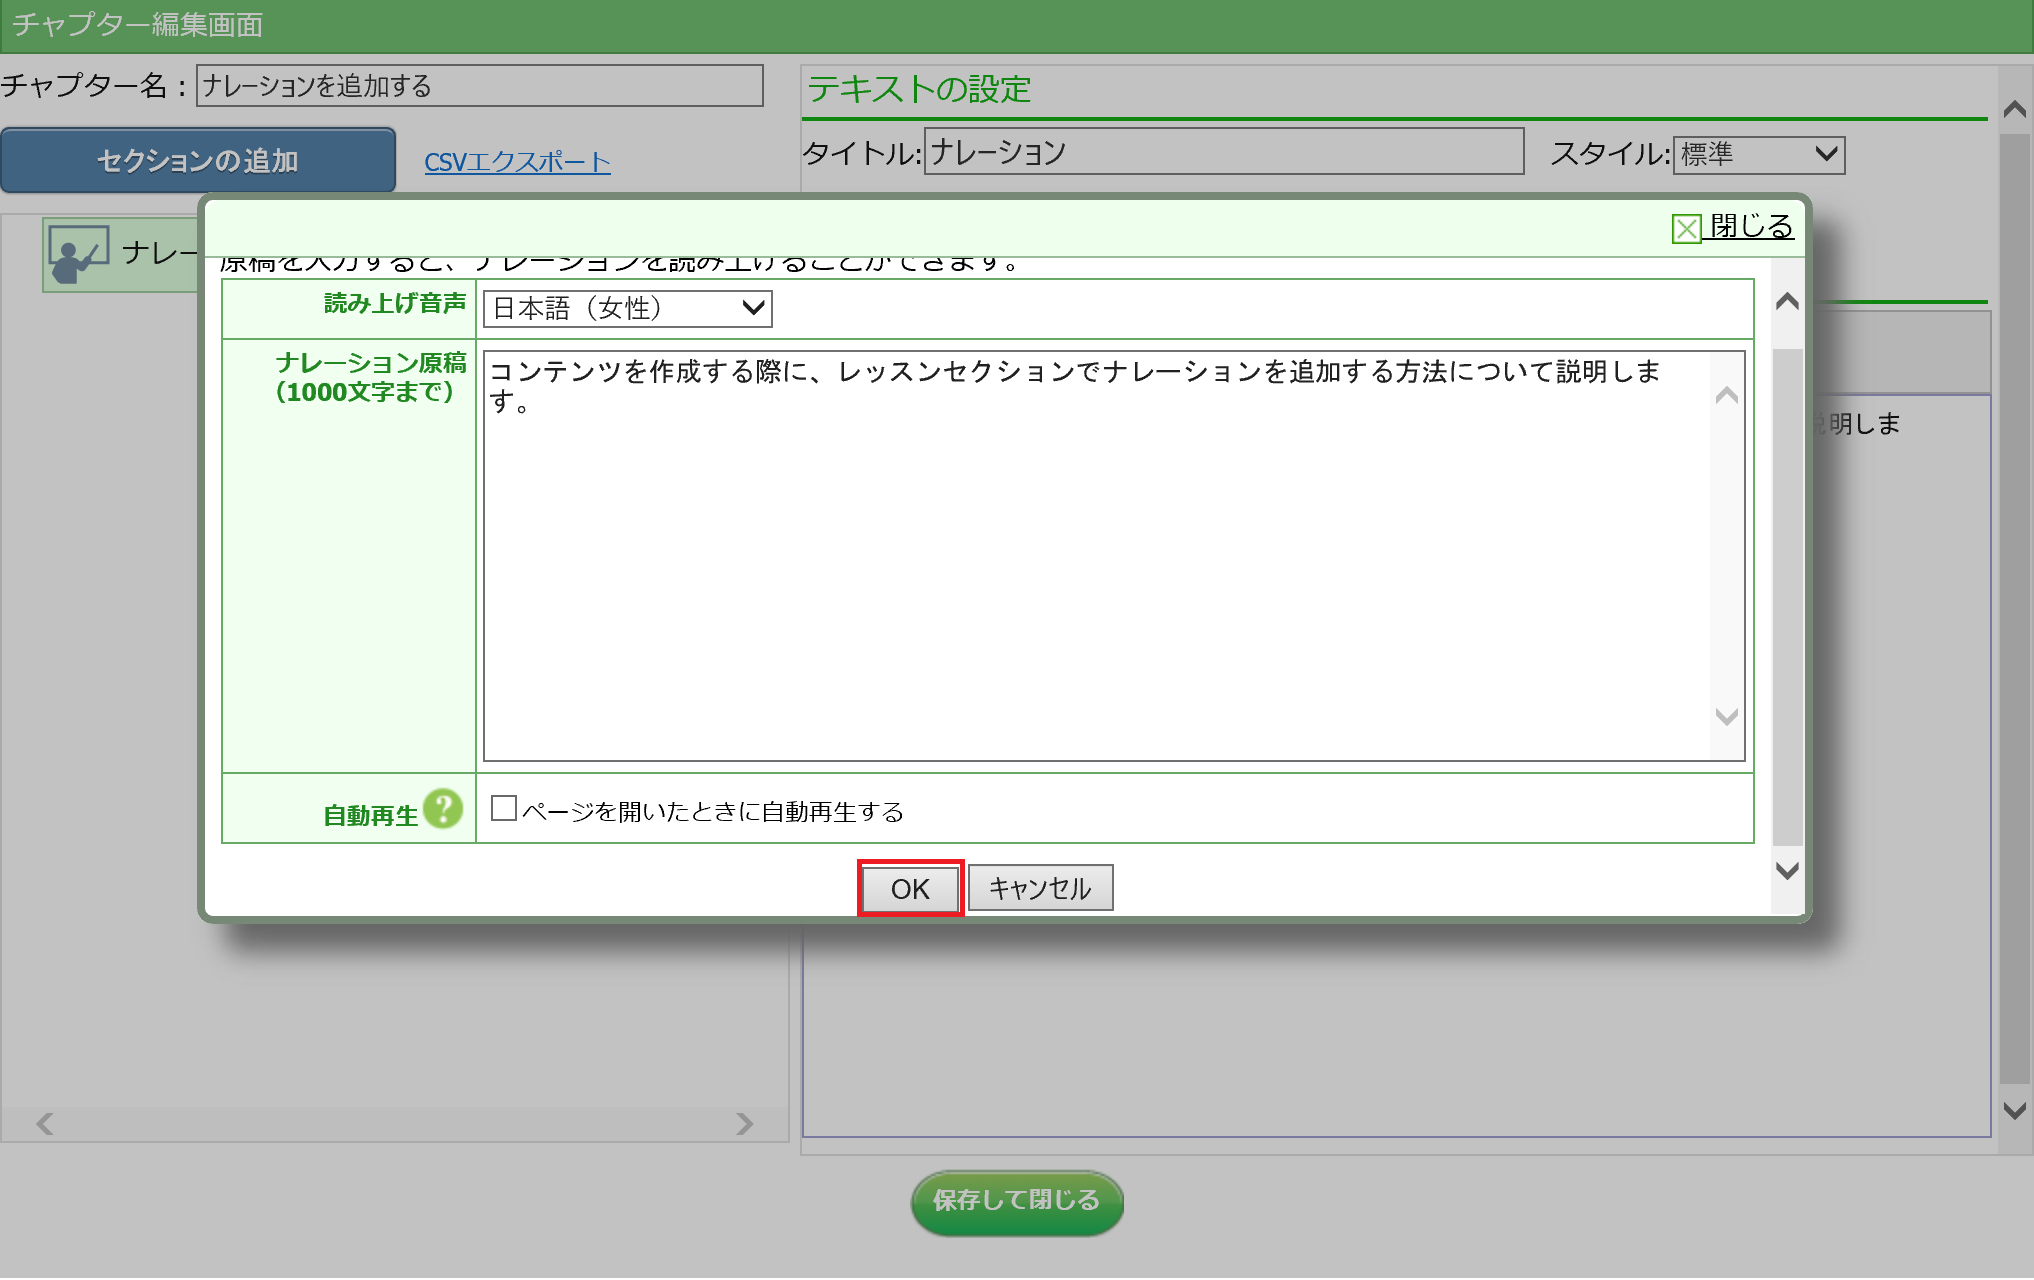Image resolution: width=2034 pixels, height=1280 pixels.
Task: Open the 読み上げ音声 voice dropdown
Action: coord(627,308)
